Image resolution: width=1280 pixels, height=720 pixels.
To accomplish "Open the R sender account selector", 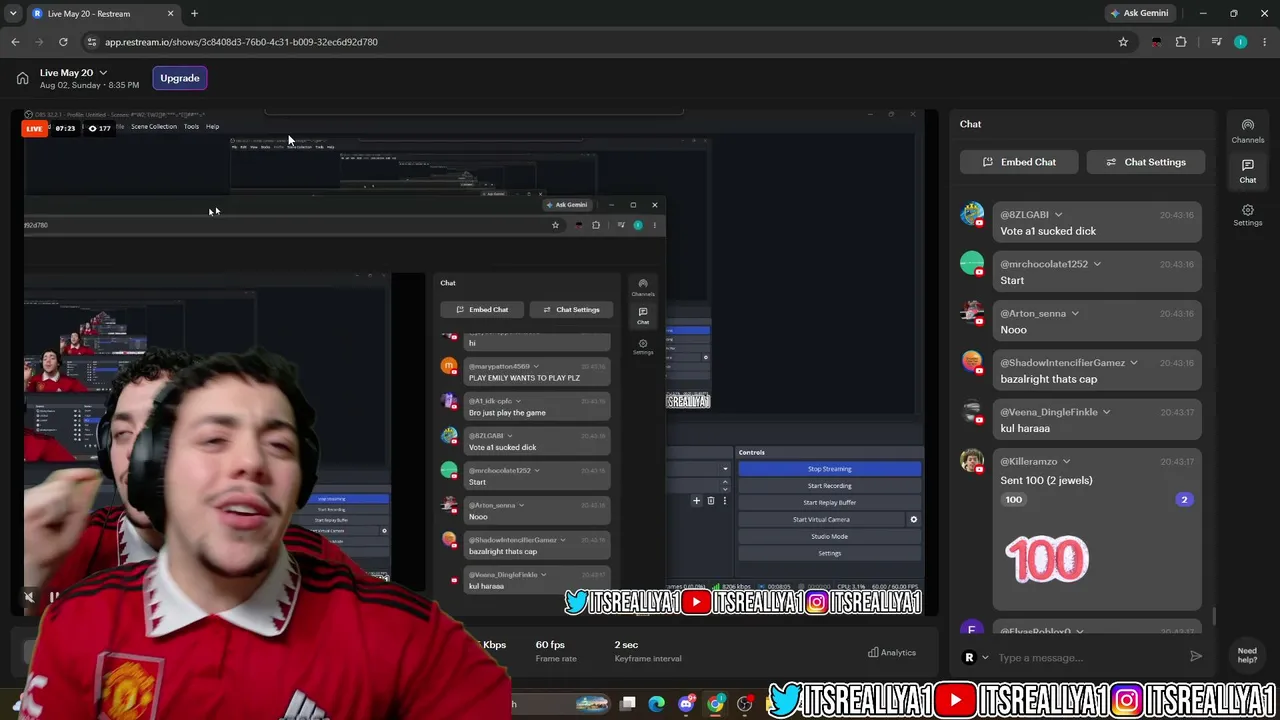I will click(975, 657).
